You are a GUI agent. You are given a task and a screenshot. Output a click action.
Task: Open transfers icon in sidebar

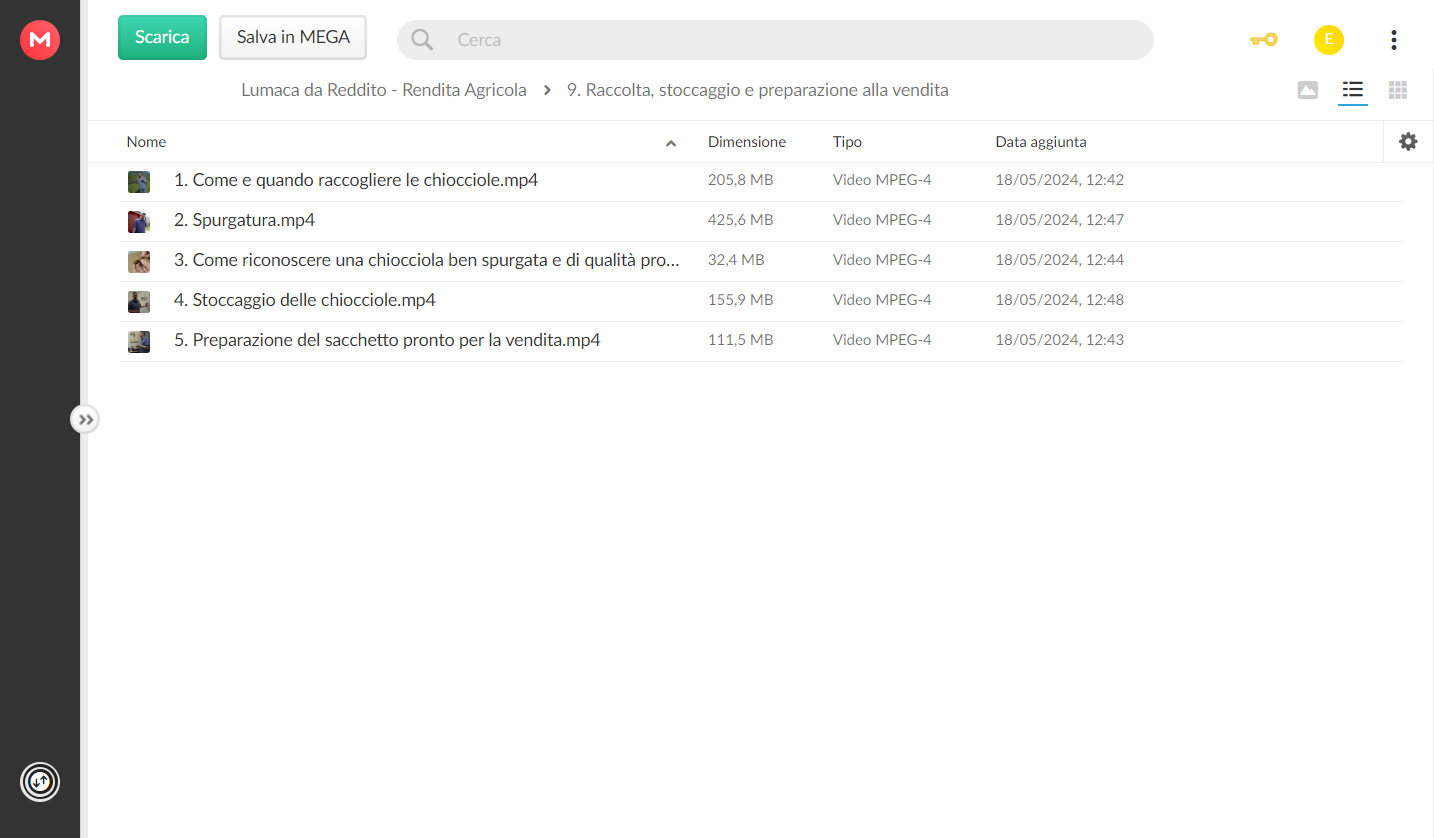(x=40, y=781)
